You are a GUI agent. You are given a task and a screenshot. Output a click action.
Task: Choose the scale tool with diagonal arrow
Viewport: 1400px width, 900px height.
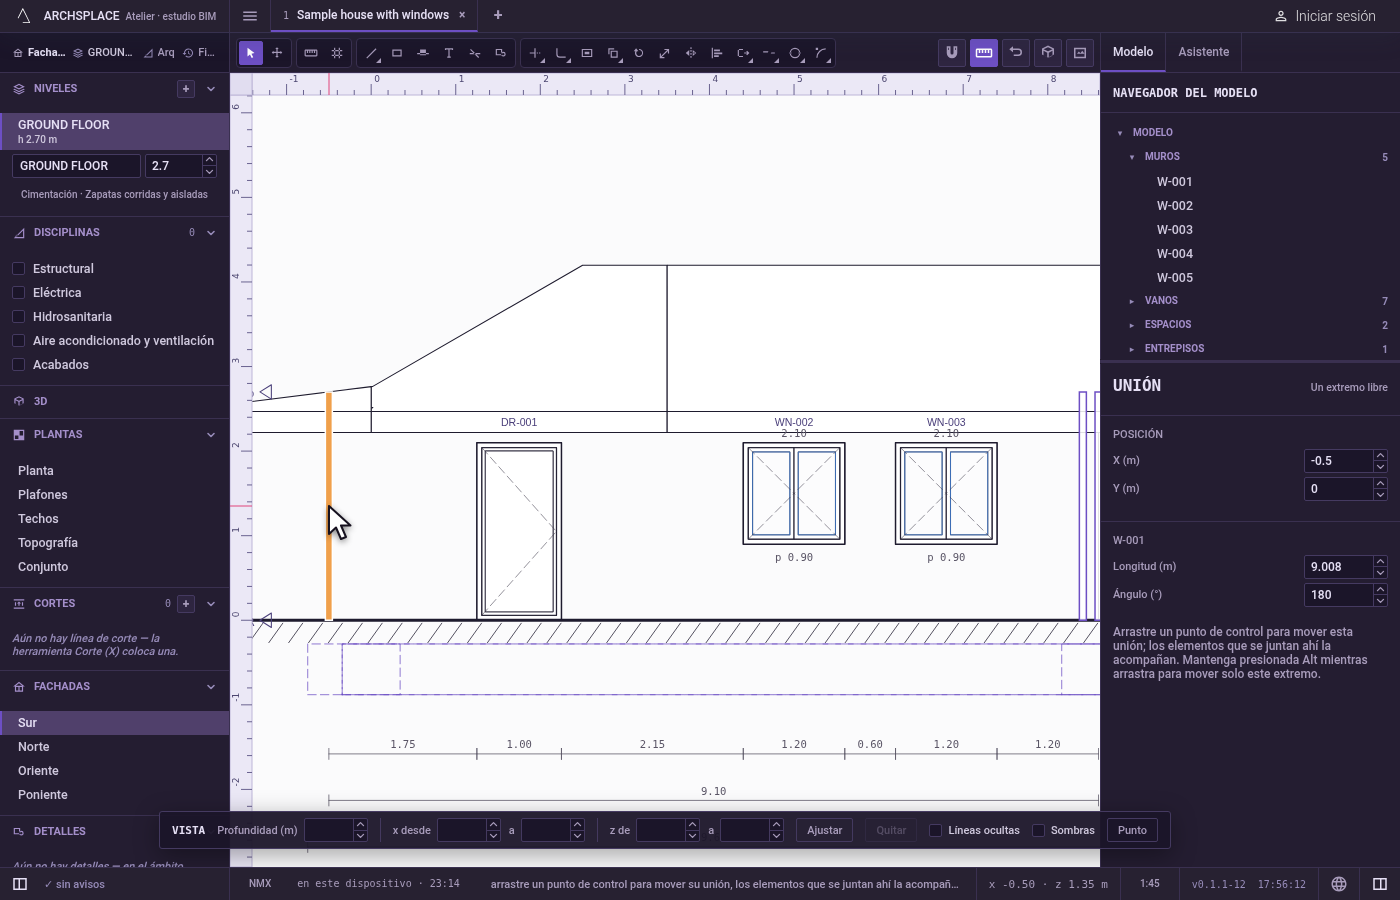pyautogui.click(x=665, y=53)
